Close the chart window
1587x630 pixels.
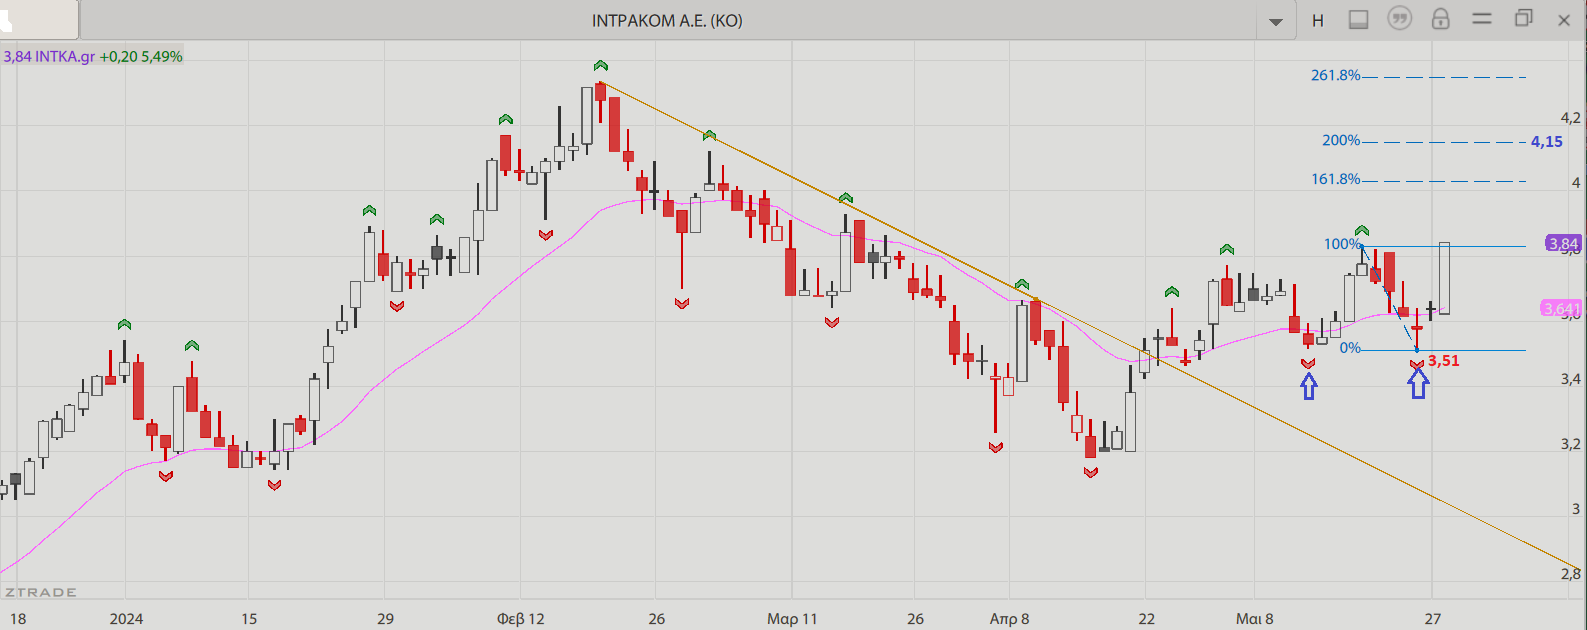[1564, 20]
